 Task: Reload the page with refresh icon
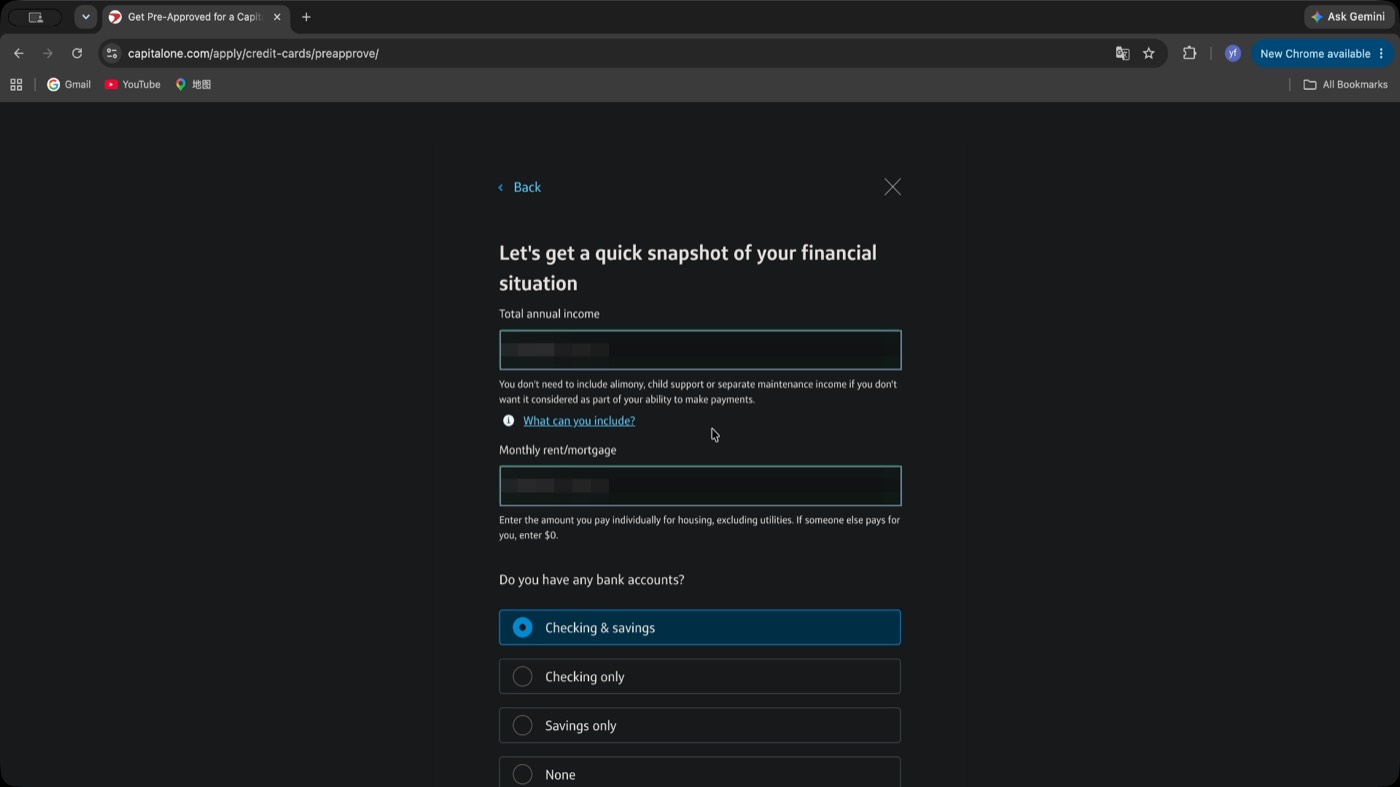point(77,53)
